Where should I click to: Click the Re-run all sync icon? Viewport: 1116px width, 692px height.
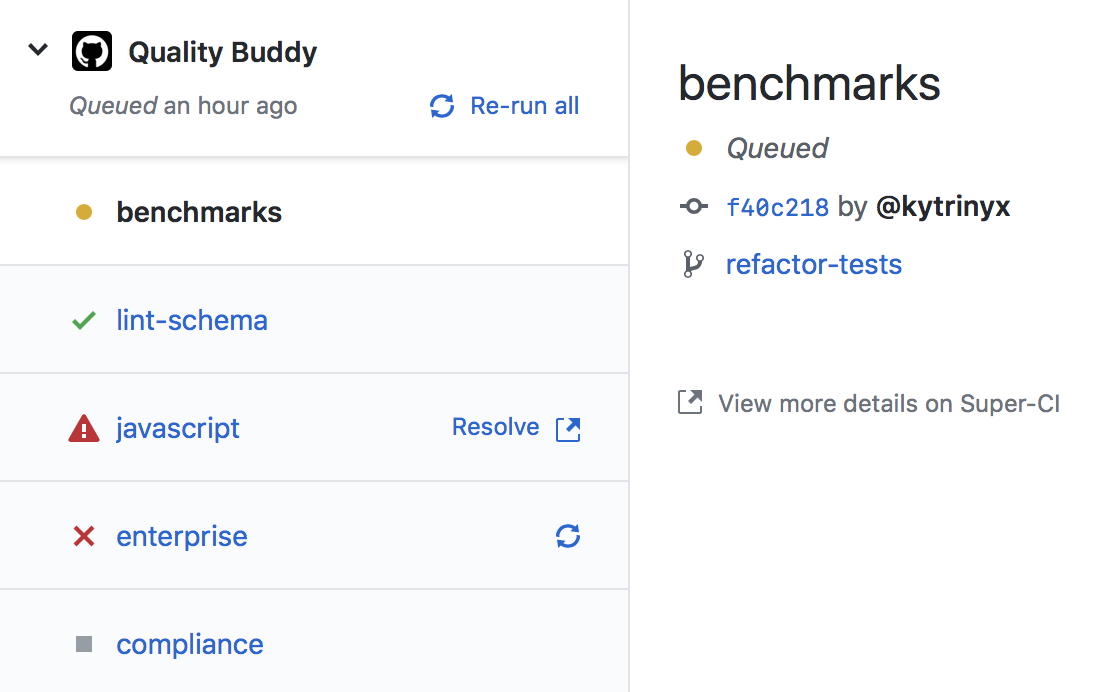pyautogui.click(x=442, y=106)
